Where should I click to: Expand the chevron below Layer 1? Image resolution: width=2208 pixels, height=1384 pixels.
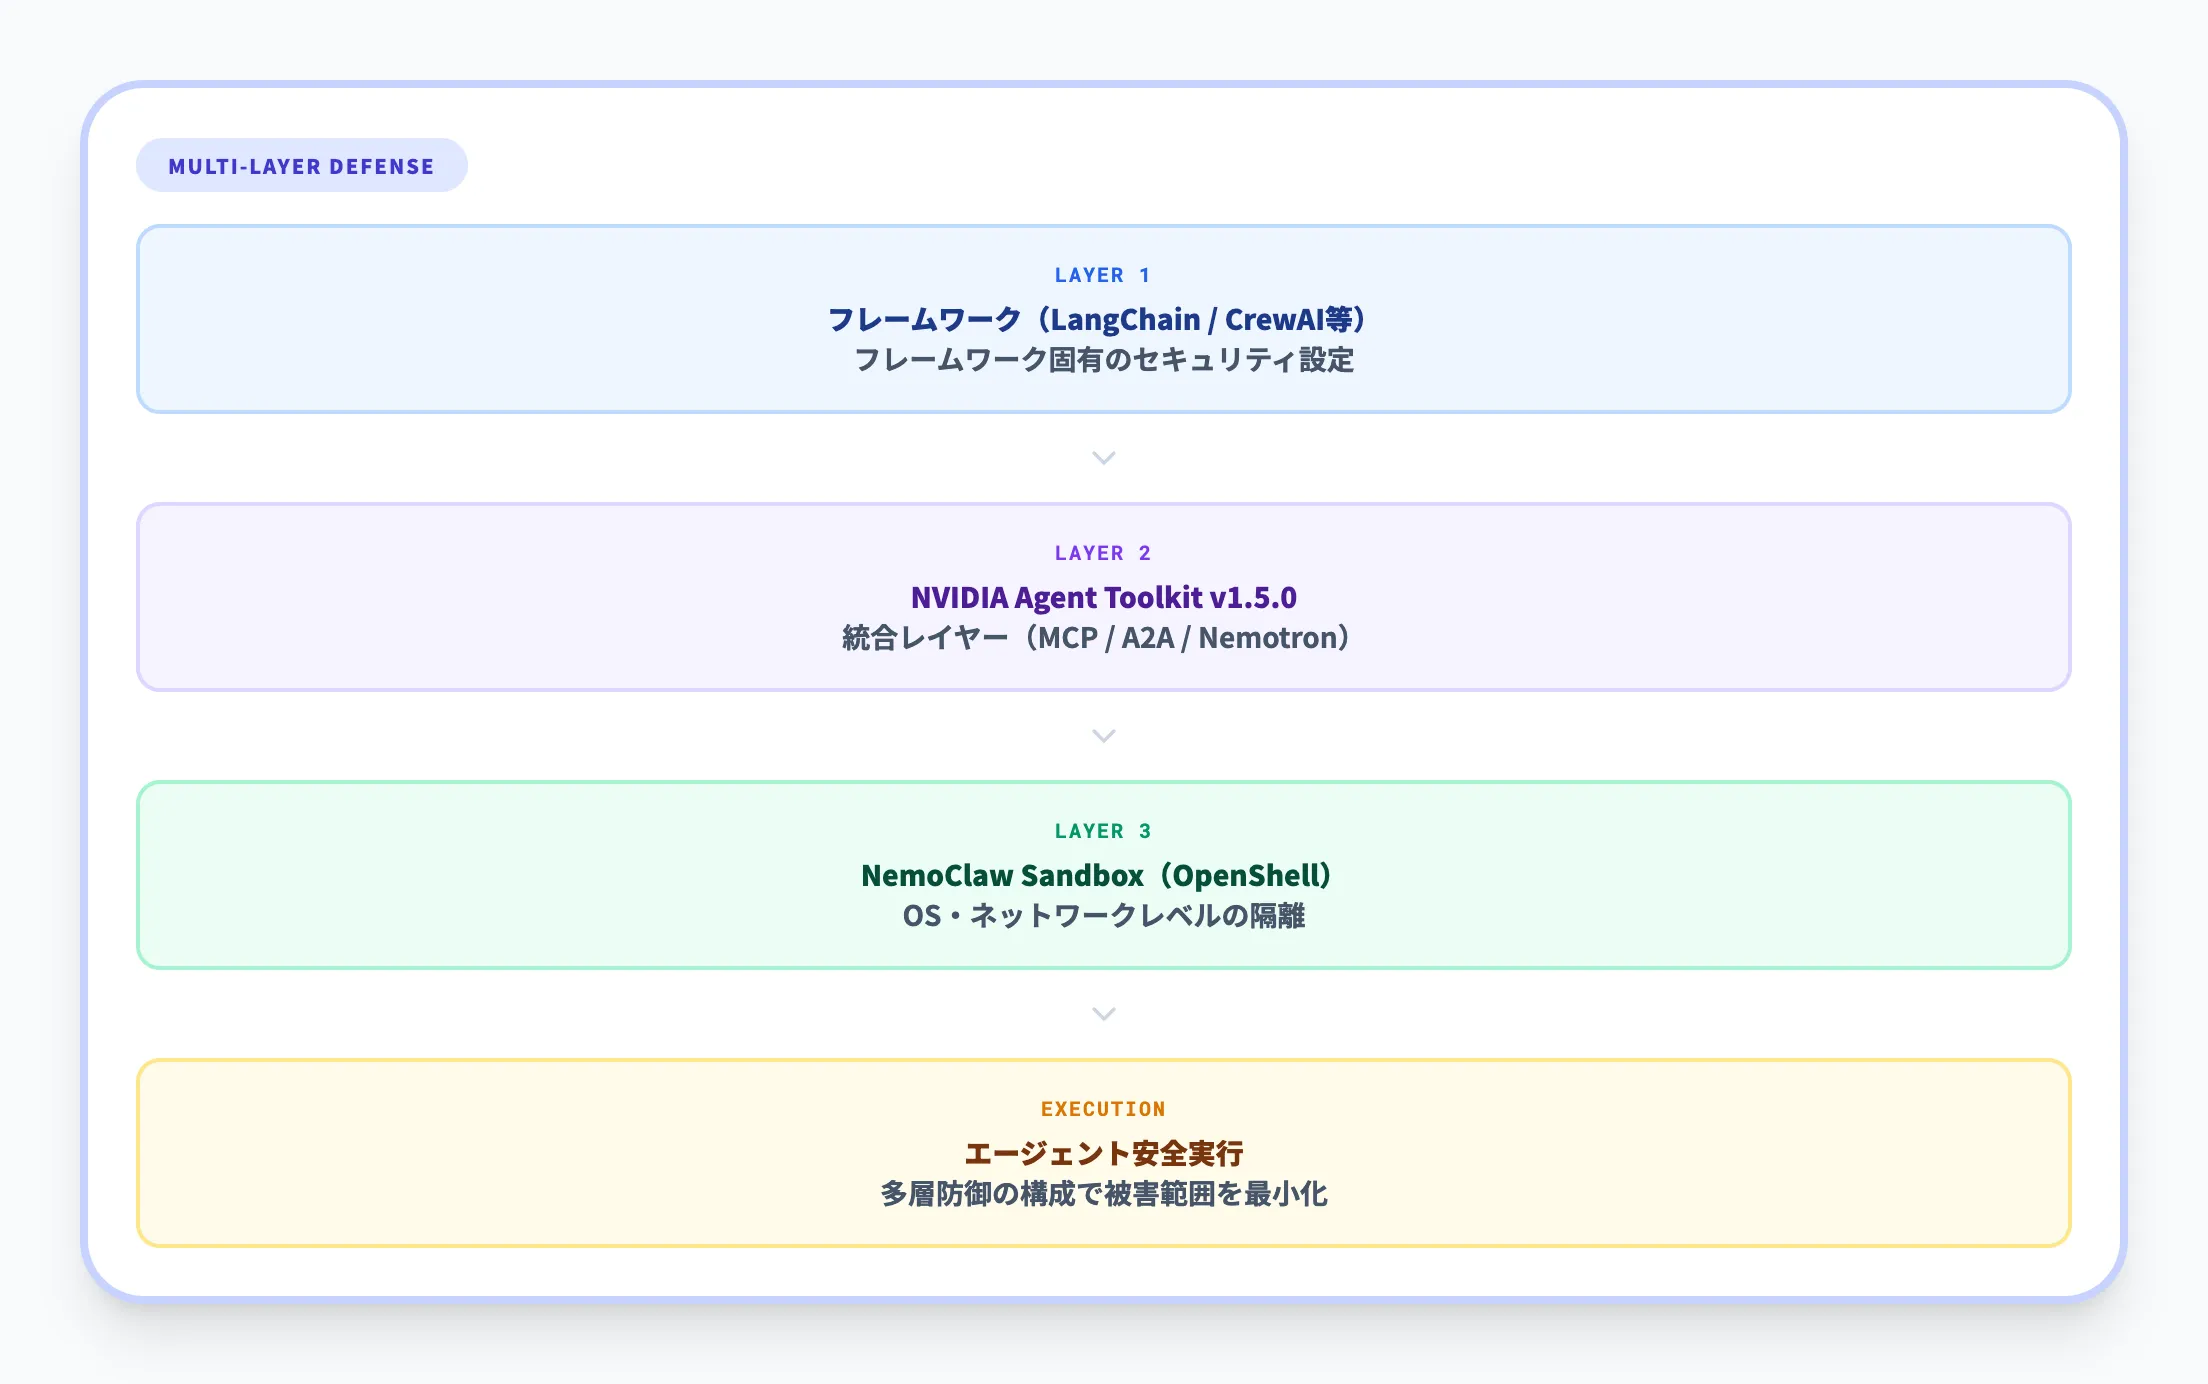(1103, 458)
